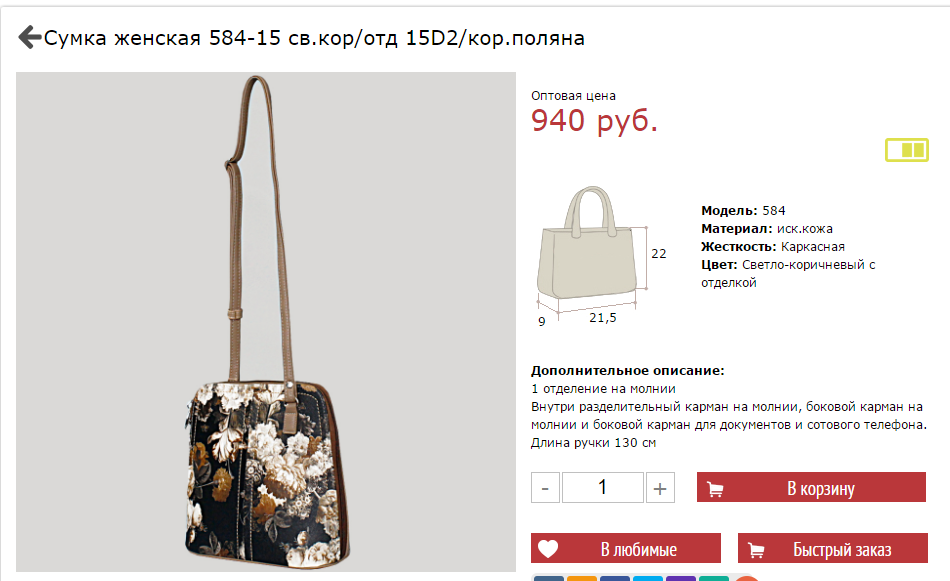Share via the teal green social button
950x581 pixels.
713,579
